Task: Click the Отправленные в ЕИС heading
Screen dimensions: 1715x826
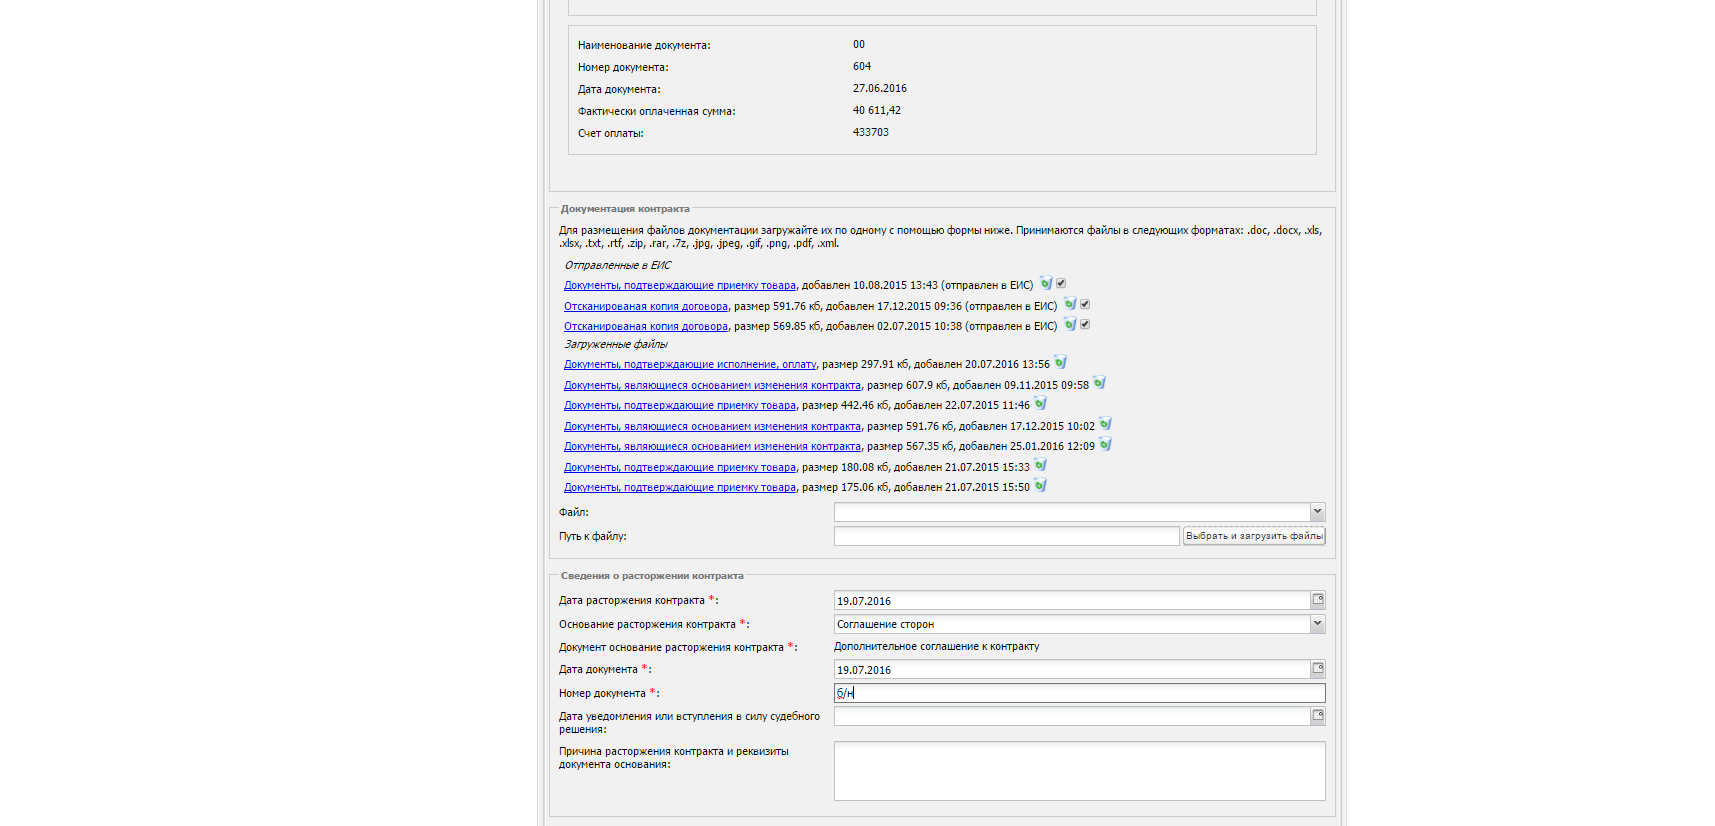Action: (x=618, y=266)
